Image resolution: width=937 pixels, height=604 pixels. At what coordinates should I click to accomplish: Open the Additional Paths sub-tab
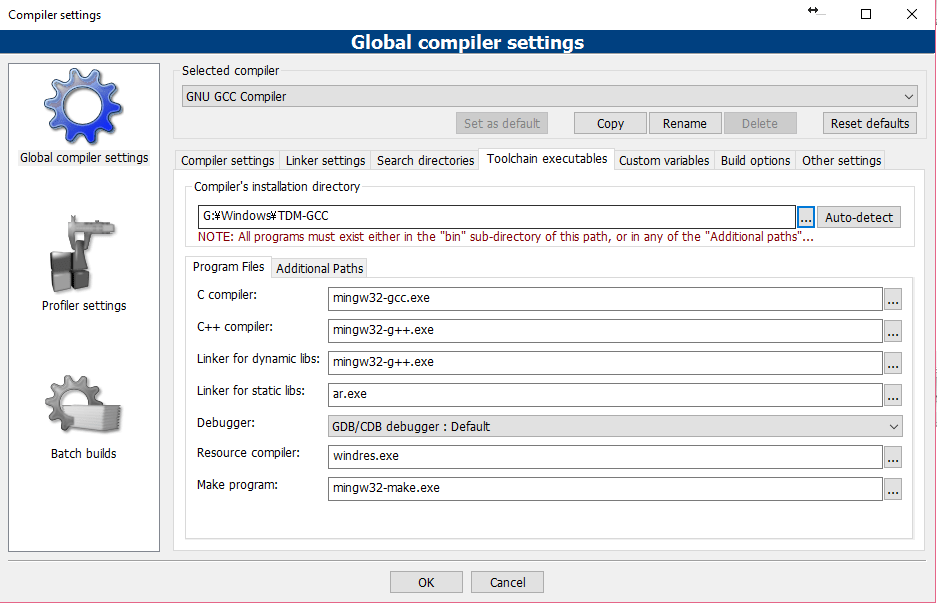319,269
